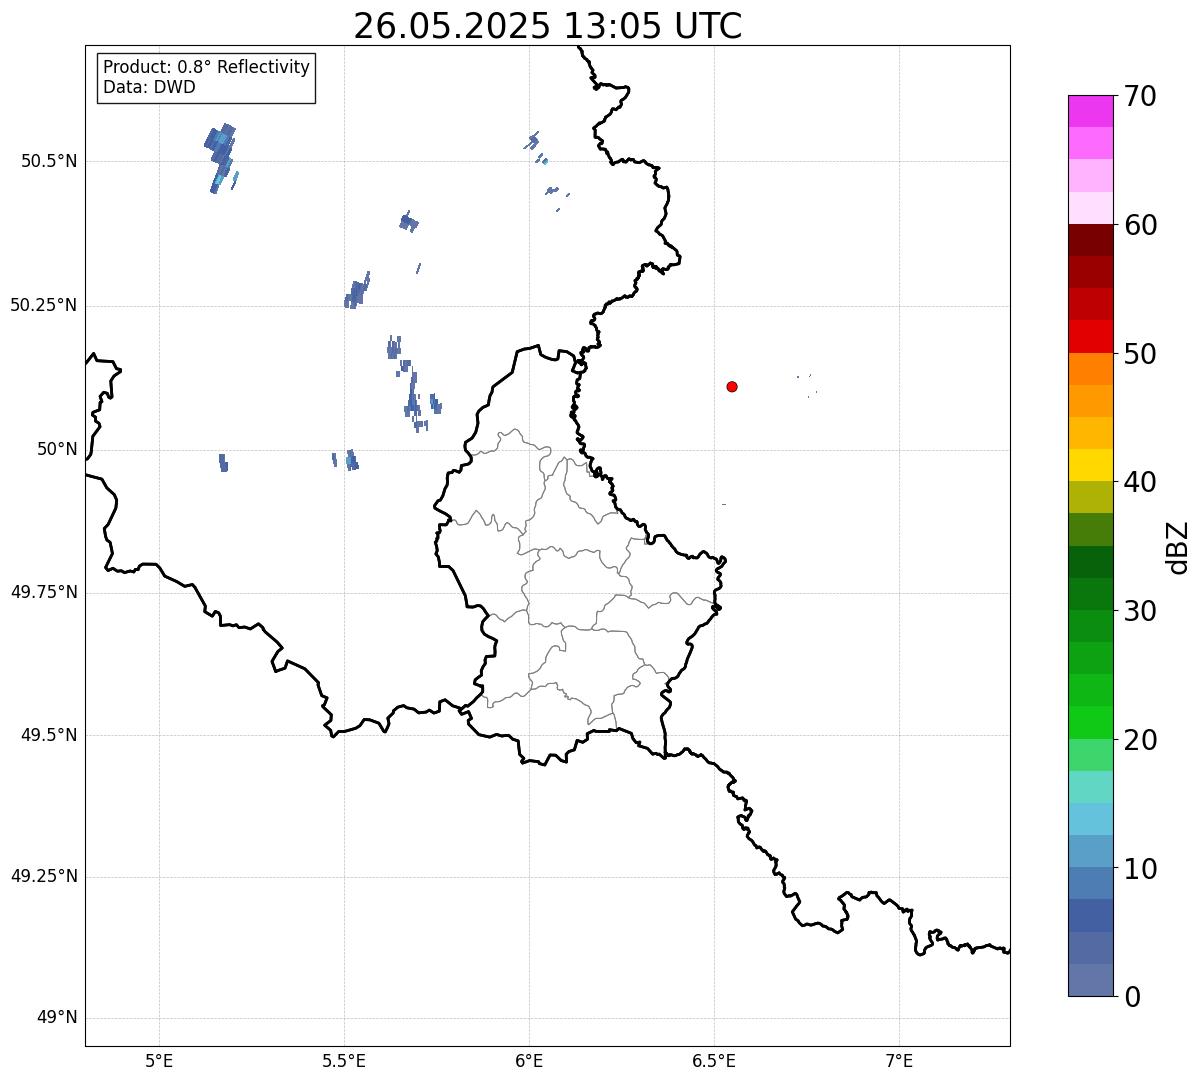
Task: Pick the turquoise swatch near 16 dBZ
Action: pos(1091,787)
